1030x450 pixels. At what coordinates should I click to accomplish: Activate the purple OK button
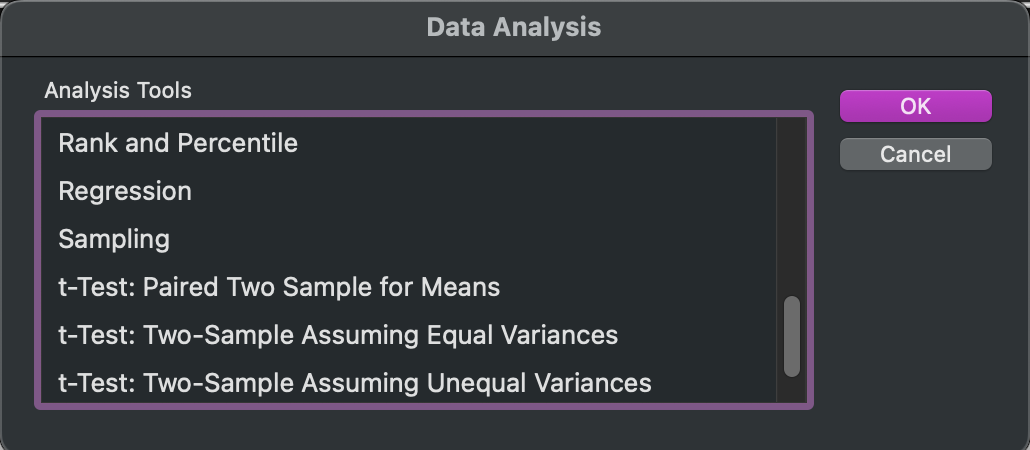coord(916,106)
